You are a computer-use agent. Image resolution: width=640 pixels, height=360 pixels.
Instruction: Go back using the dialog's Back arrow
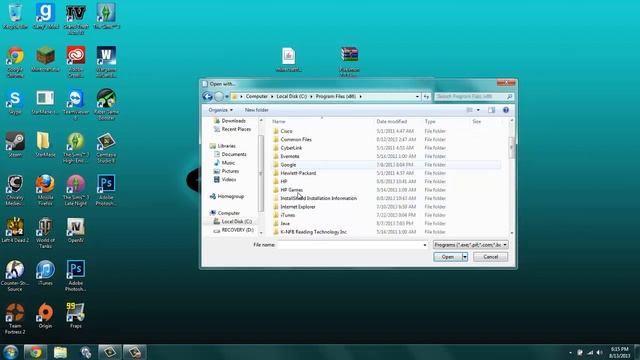click(x=207, y=96)
